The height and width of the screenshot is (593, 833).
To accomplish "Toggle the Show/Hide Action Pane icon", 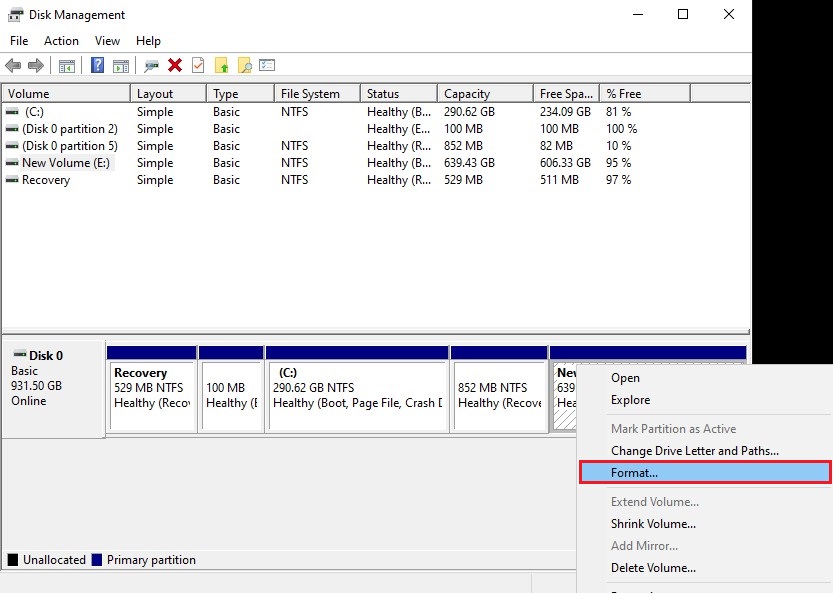I will [x=120, y=65].
